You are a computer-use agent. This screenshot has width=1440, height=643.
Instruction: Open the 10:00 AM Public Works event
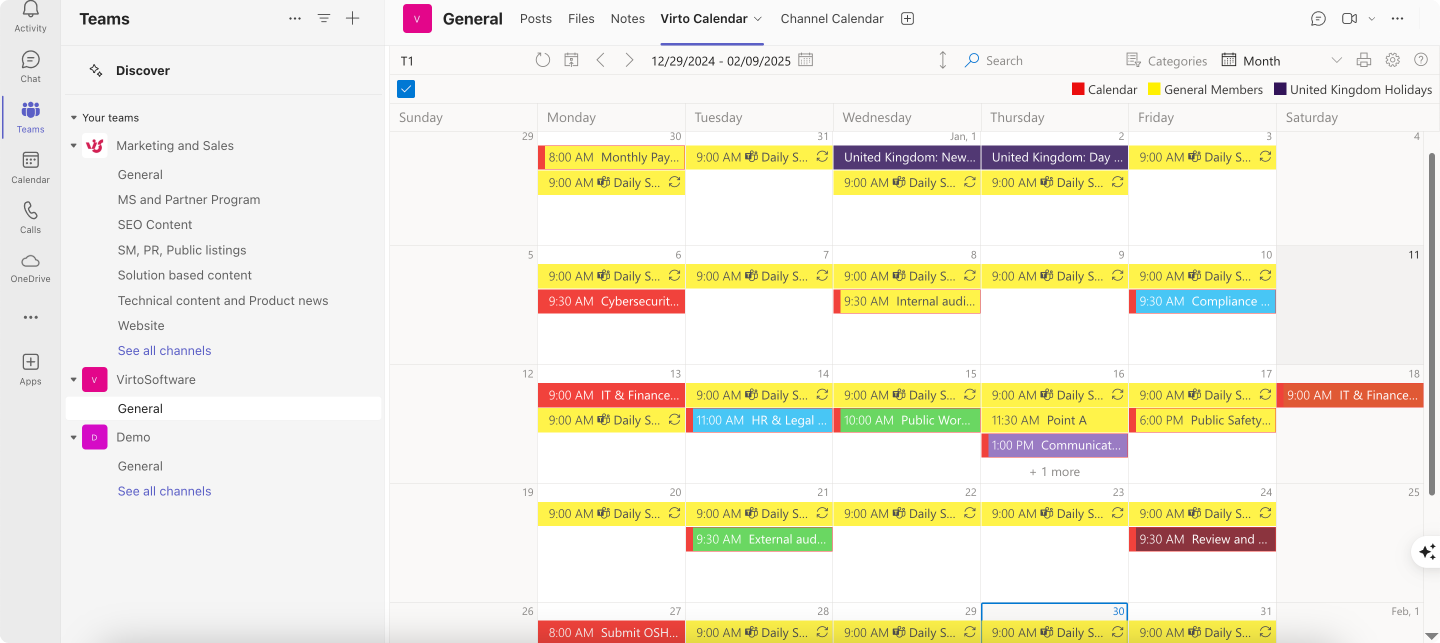[907, 420]
